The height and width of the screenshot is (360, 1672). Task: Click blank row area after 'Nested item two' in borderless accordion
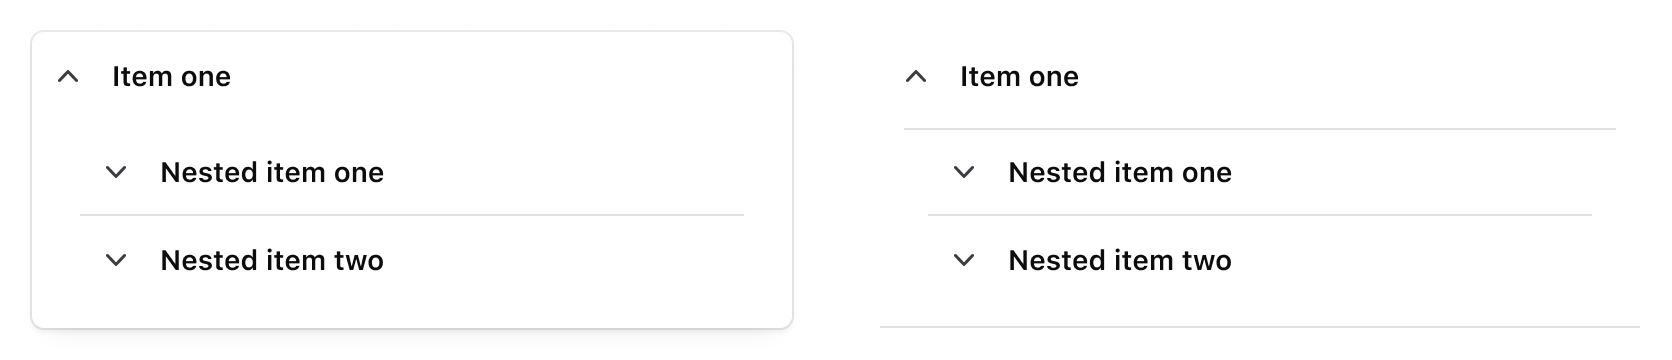(1412, 260)
